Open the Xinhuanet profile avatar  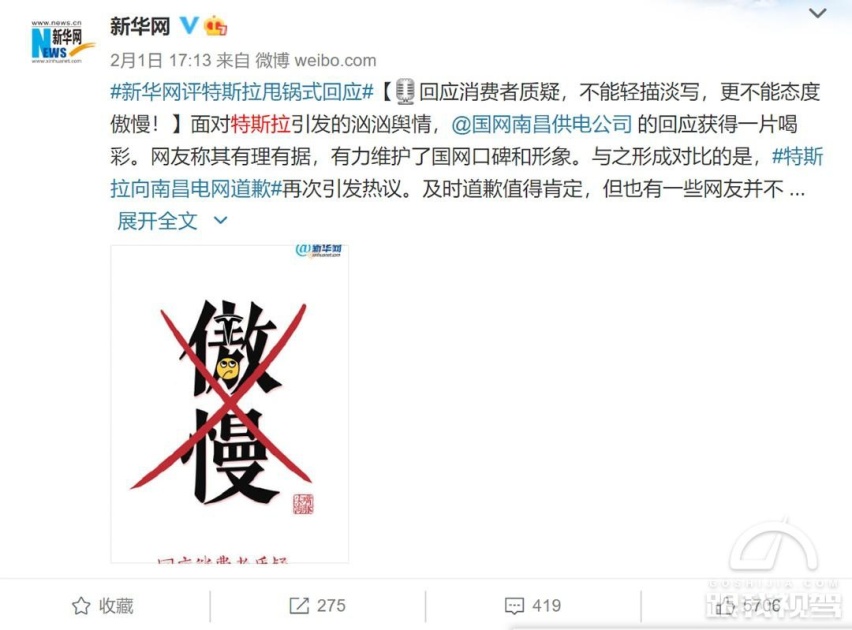pos(61,42)
